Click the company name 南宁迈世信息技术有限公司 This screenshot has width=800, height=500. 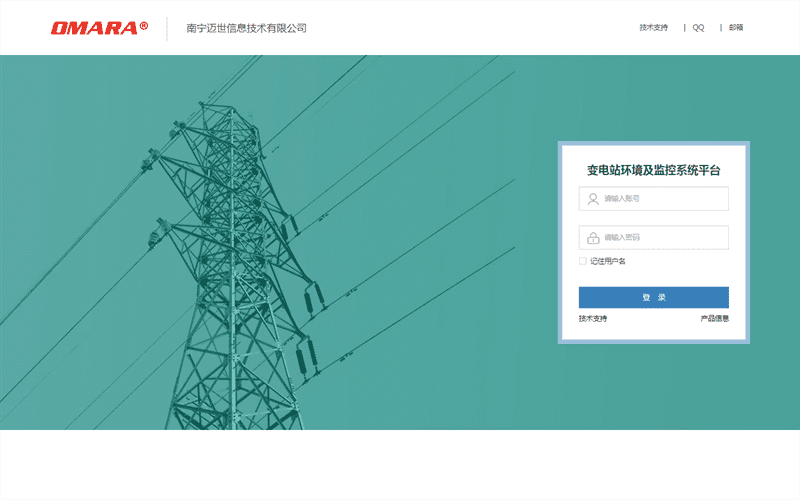[246, 28]
